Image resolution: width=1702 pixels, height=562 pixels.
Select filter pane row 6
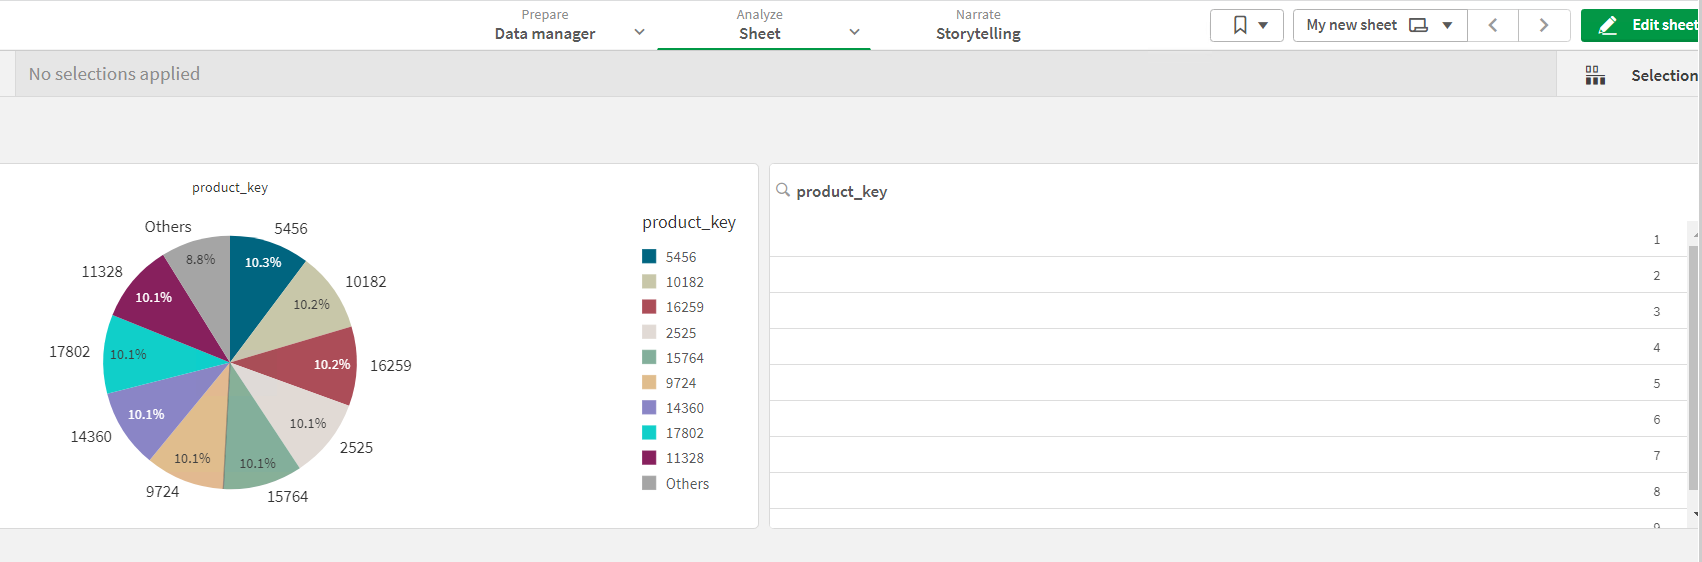pos(1228,419)
